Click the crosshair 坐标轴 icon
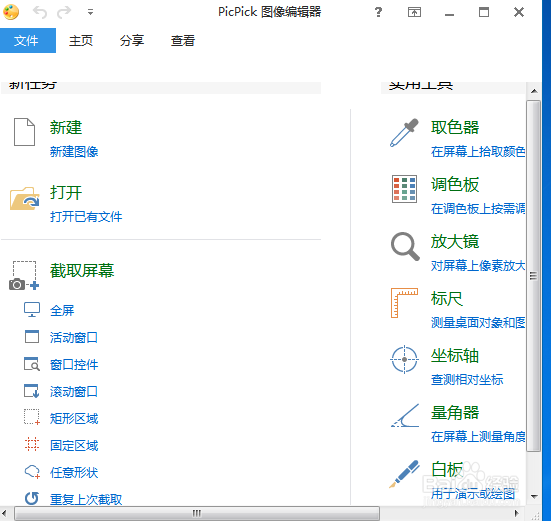Viewport: 551px width, 521px height. coord(404,359)
